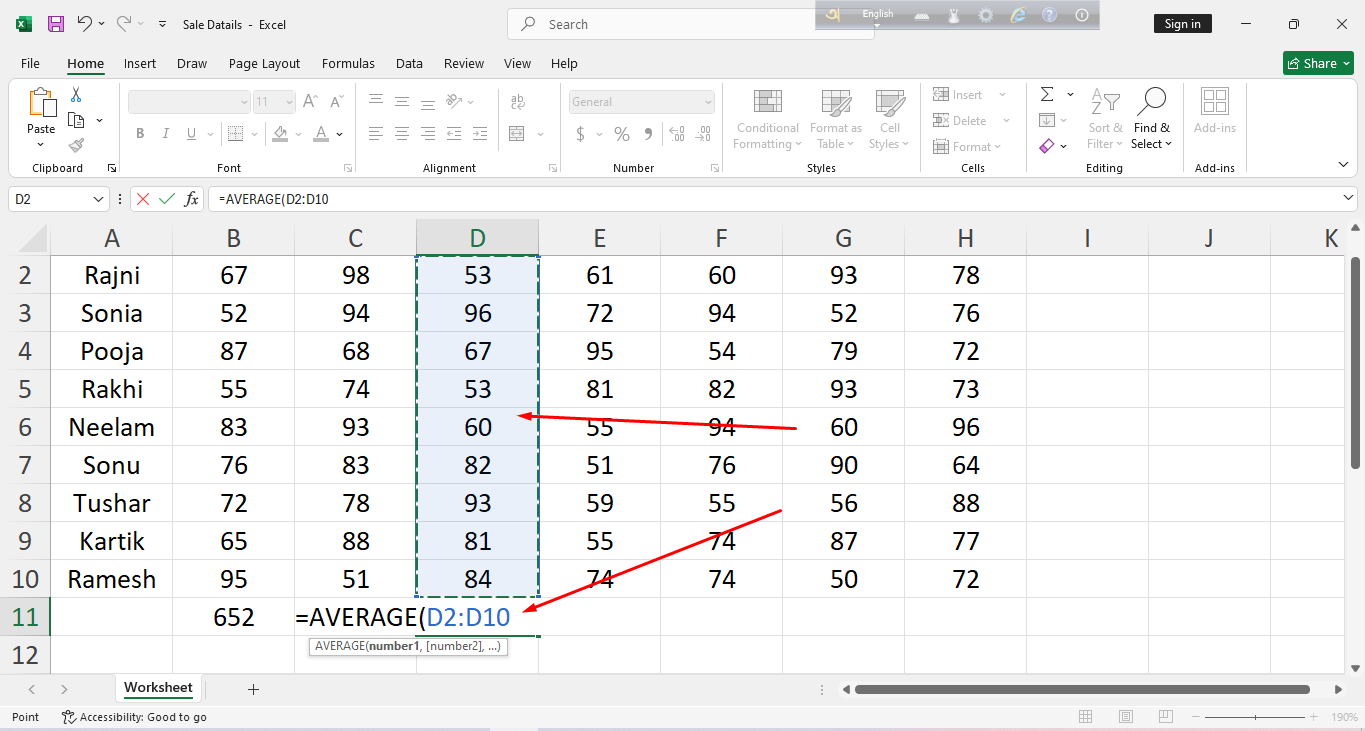Open the Add-ins button in the ribbon
The width and height of the screenshot is (1365, 731).
[x=1214, y=110]
